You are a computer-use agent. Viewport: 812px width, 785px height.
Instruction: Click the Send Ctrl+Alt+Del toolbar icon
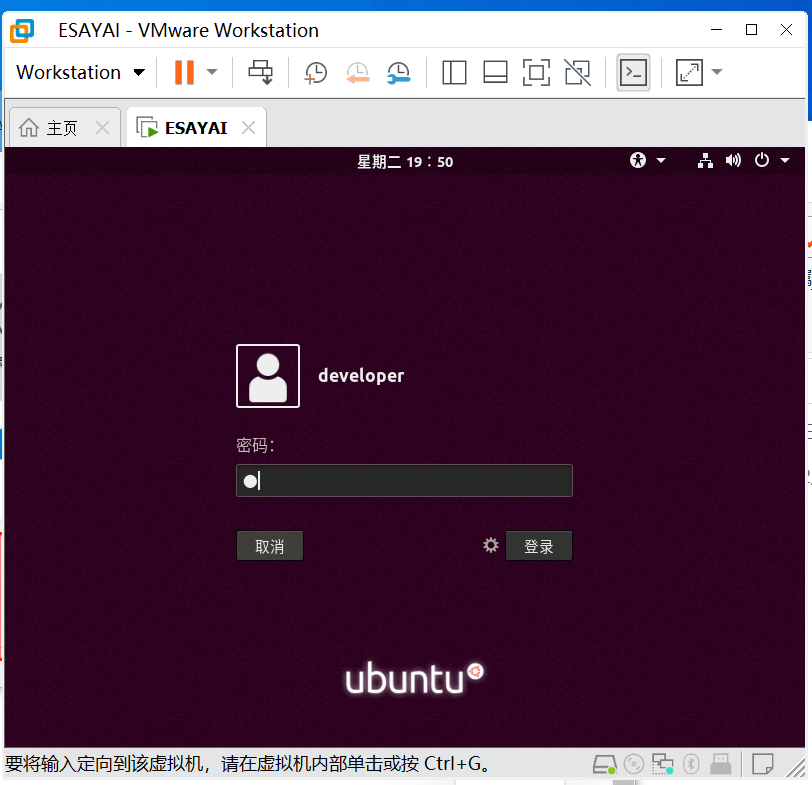coord(260,72)
